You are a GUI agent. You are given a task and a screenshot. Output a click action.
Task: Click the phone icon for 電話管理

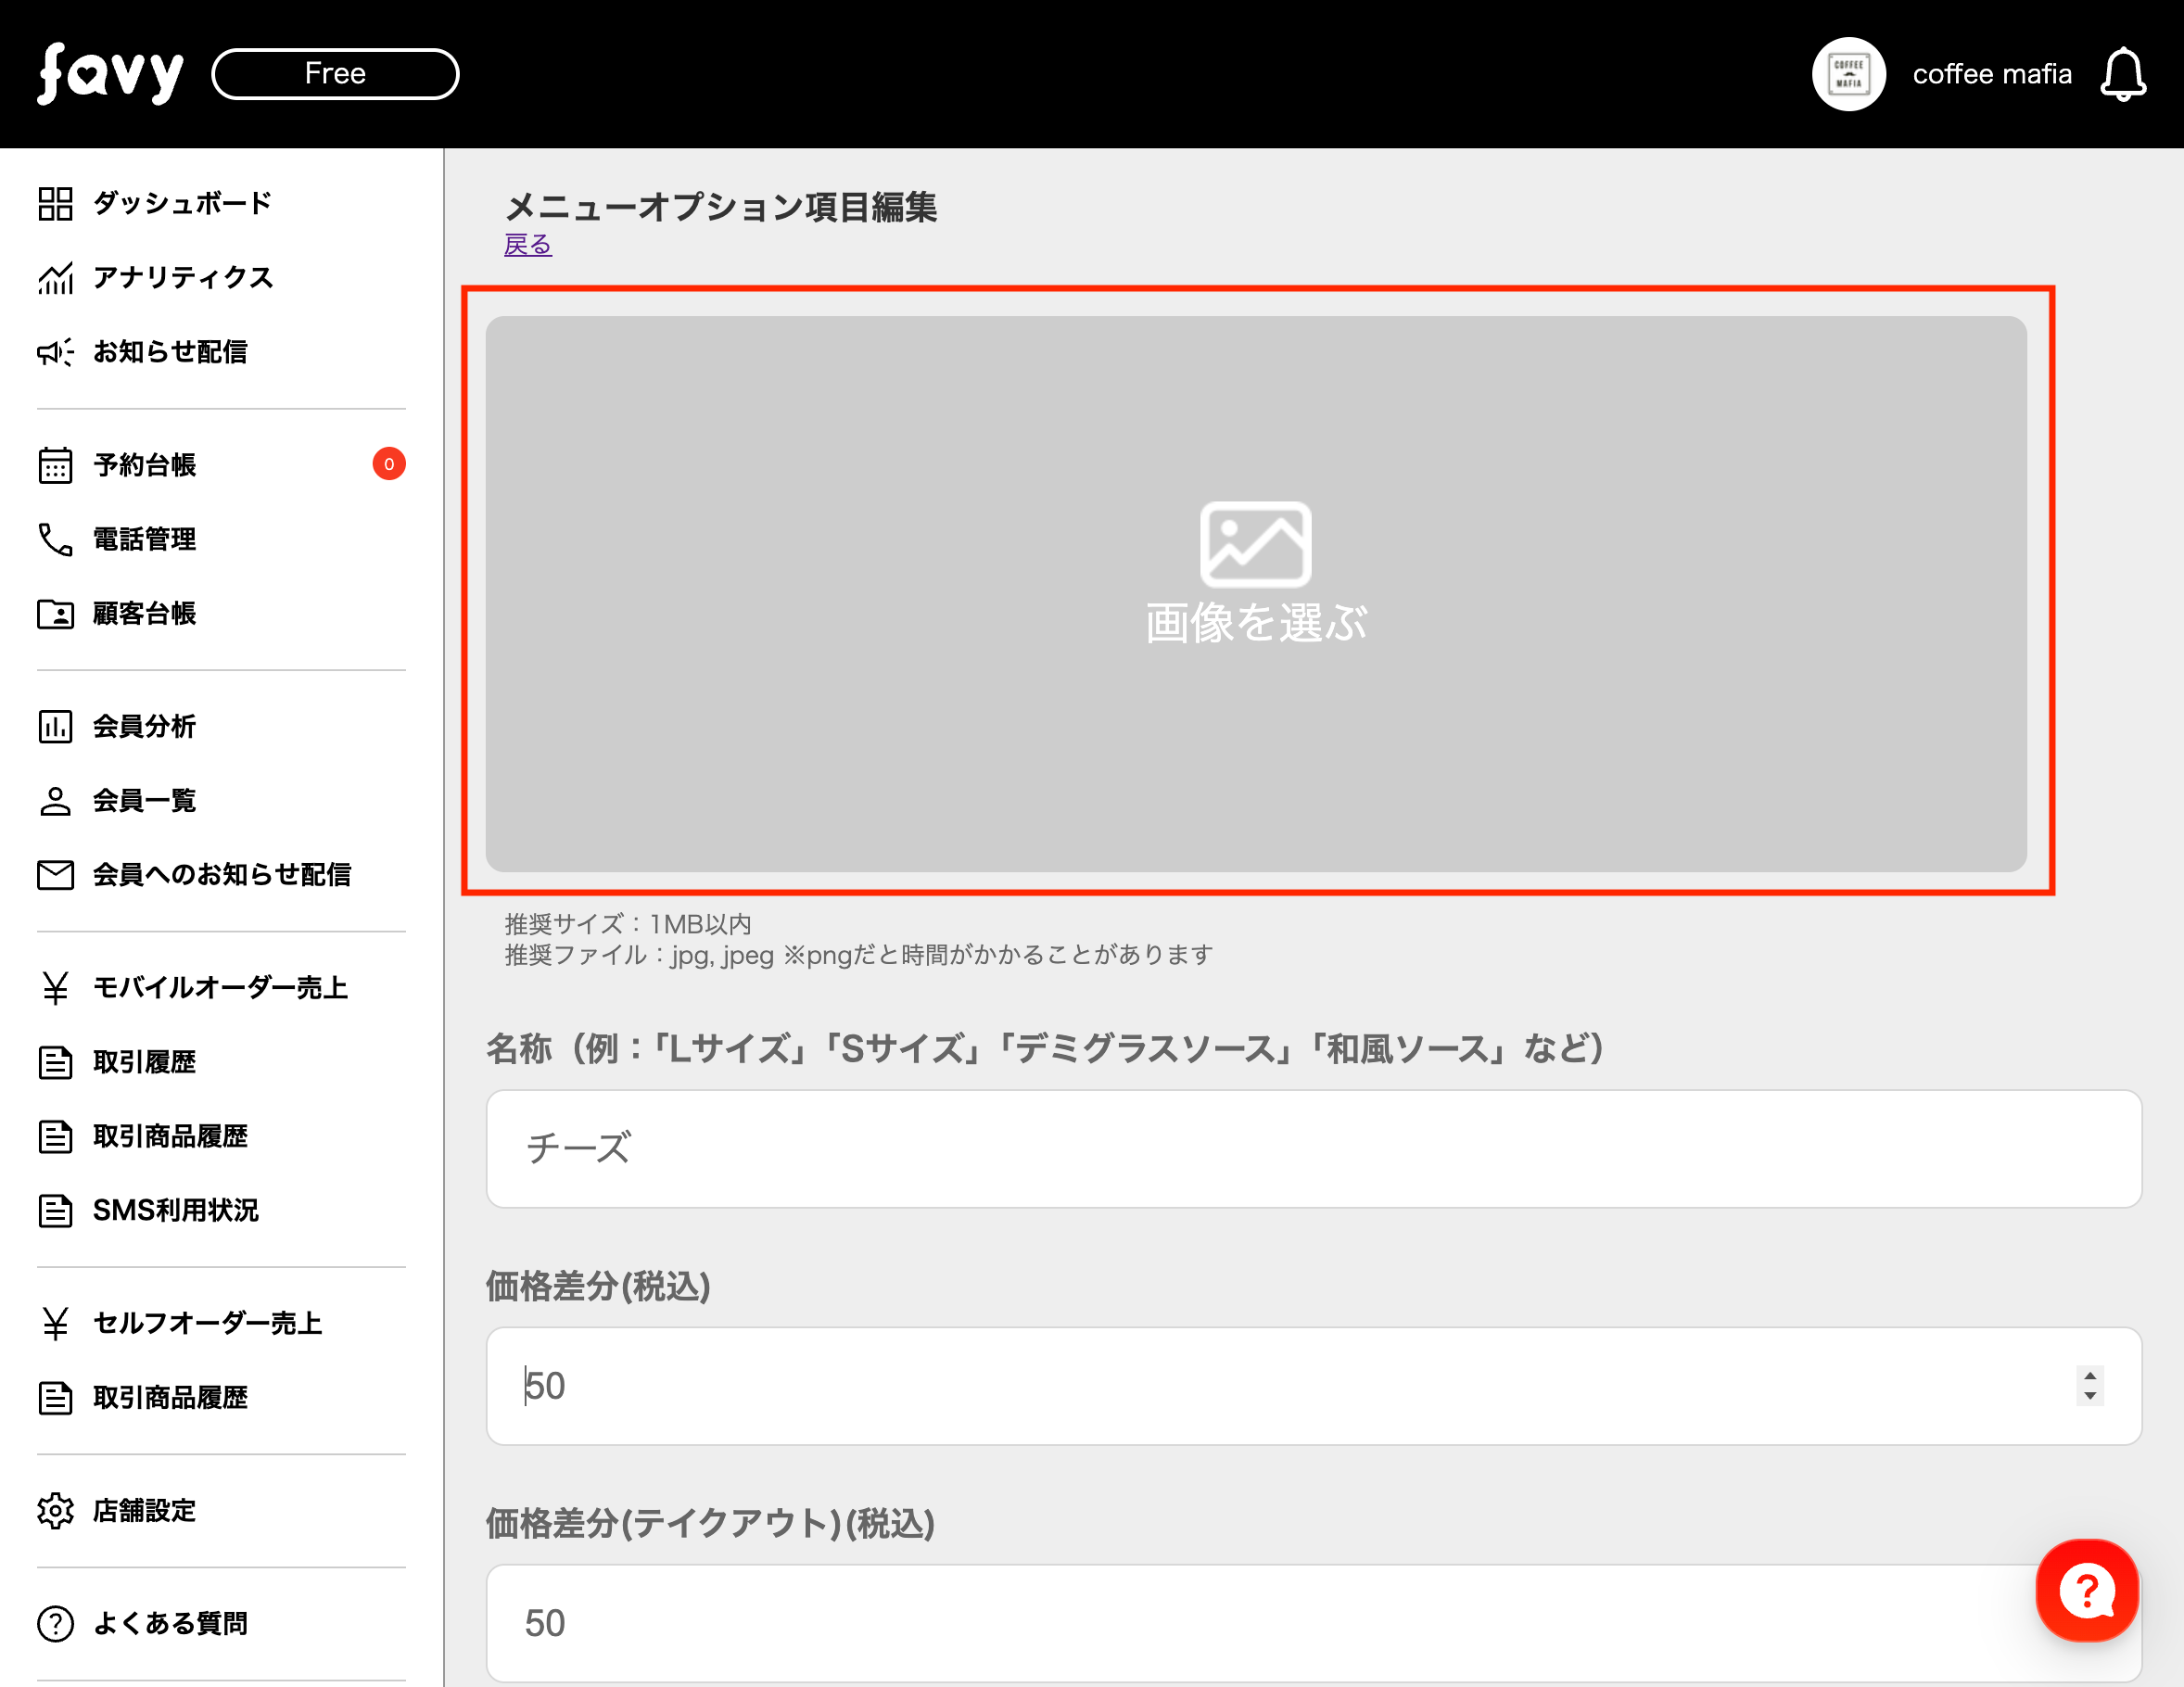(x=55, y=539)
